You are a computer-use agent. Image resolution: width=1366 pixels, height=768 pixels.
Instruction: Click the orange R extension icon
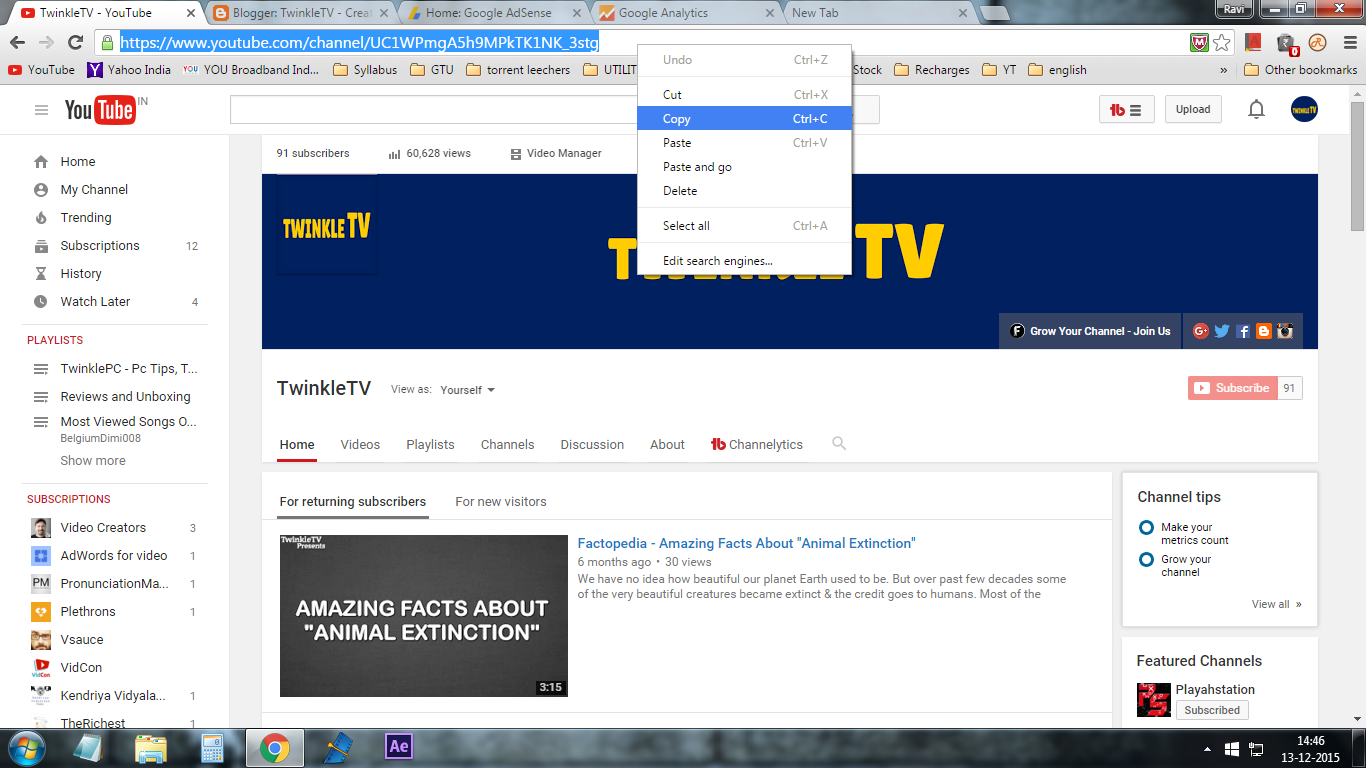(1317, 42)
